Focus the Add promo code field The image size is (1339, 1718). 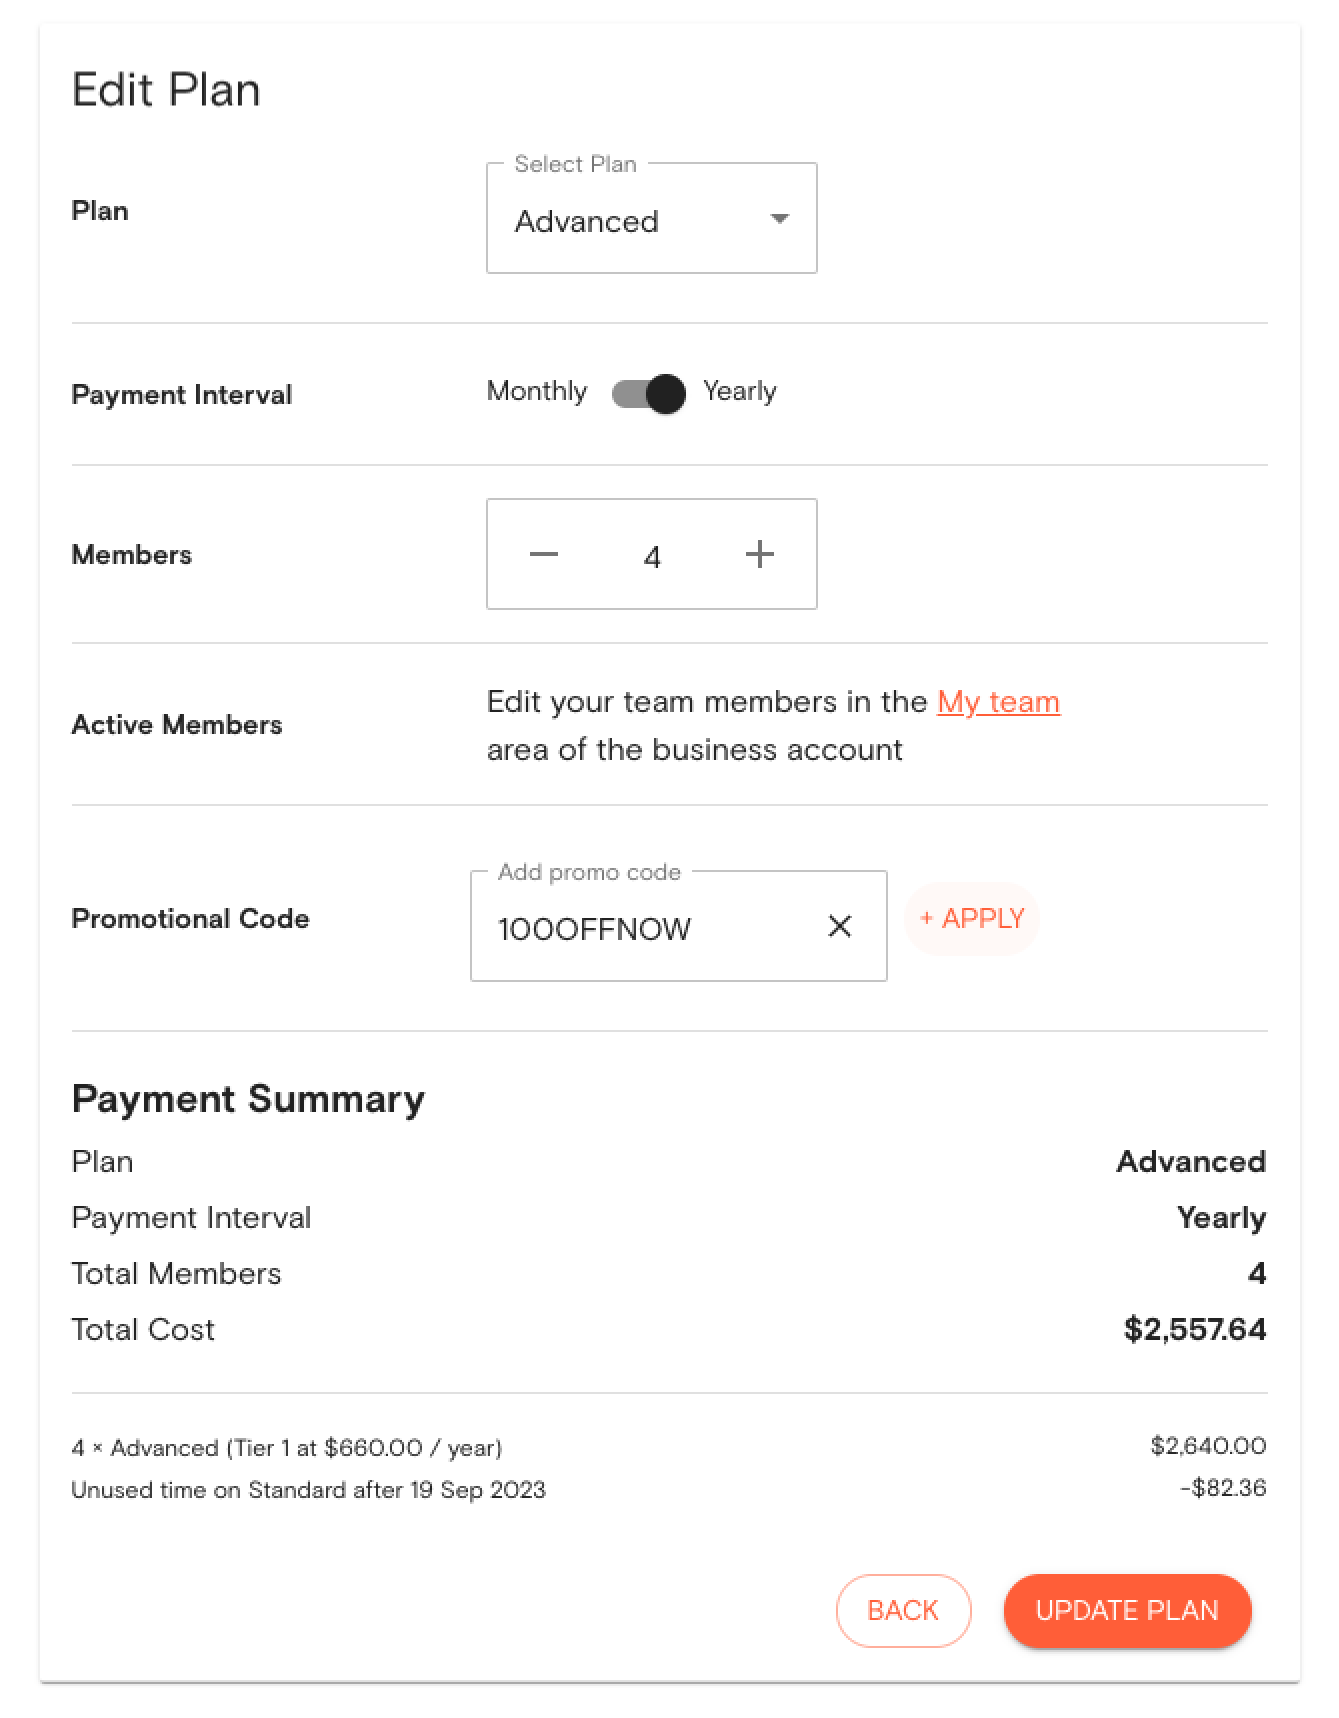[x=650, y=928]
